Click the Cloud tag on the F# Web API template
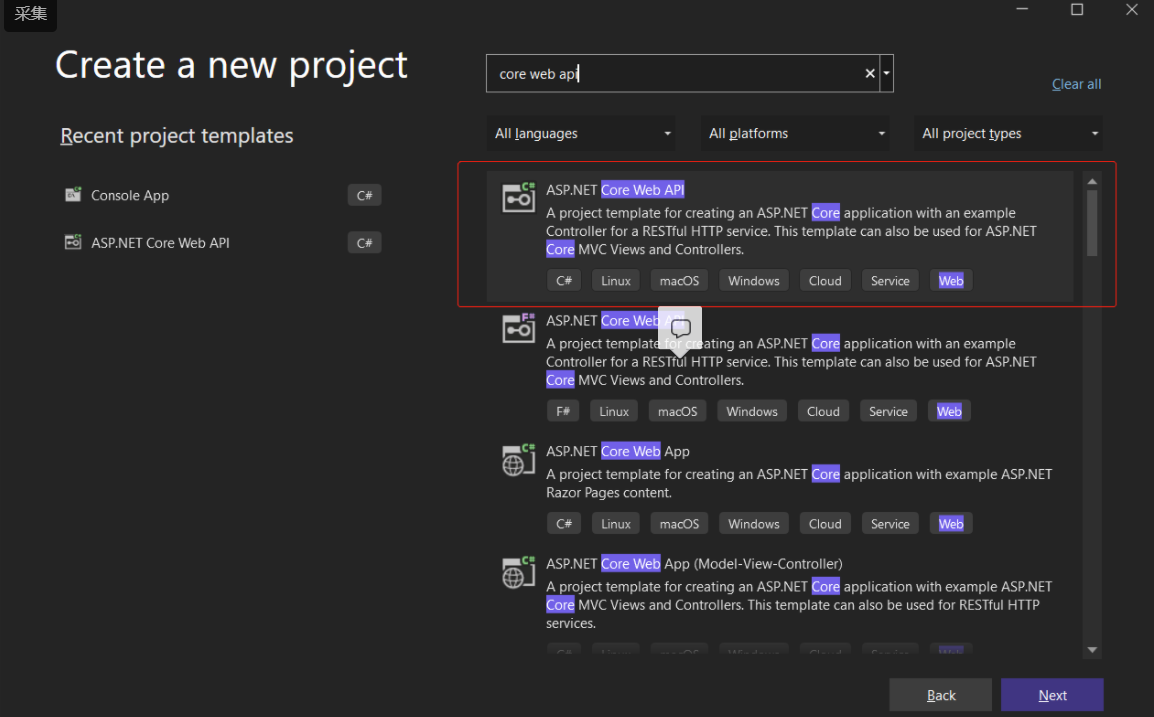Image resolution: width=1154 pixels, height=717 pixels. (823, 411)
